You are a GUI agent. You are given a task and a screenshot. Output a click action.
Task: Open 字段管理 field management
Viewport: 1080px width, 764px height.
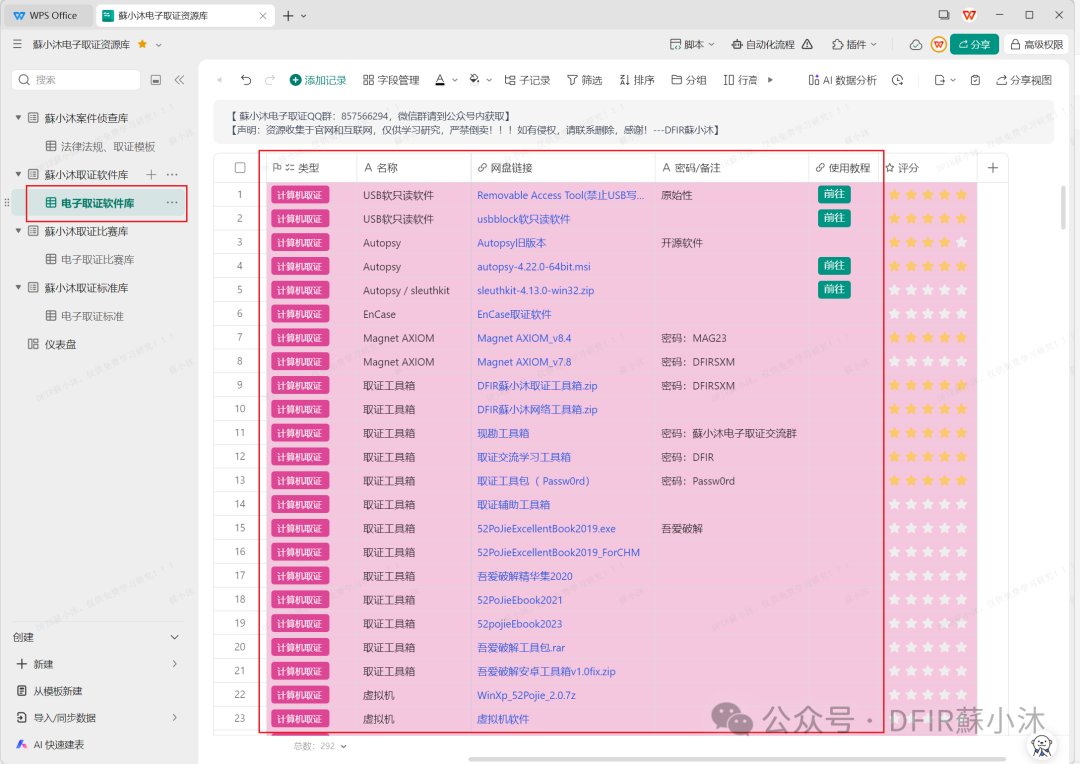click(x=391, y=80)
